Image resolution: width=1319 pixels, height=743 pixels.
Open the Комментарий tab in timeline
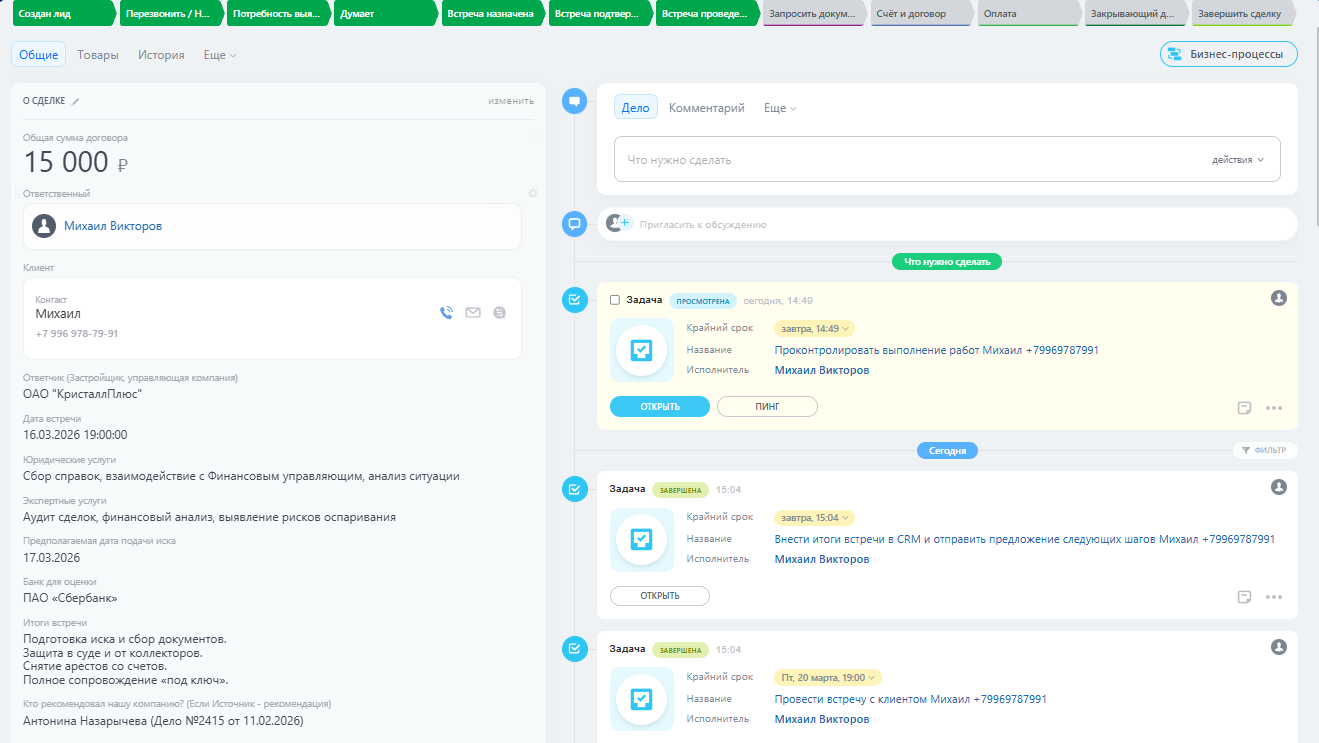[706, 108]
